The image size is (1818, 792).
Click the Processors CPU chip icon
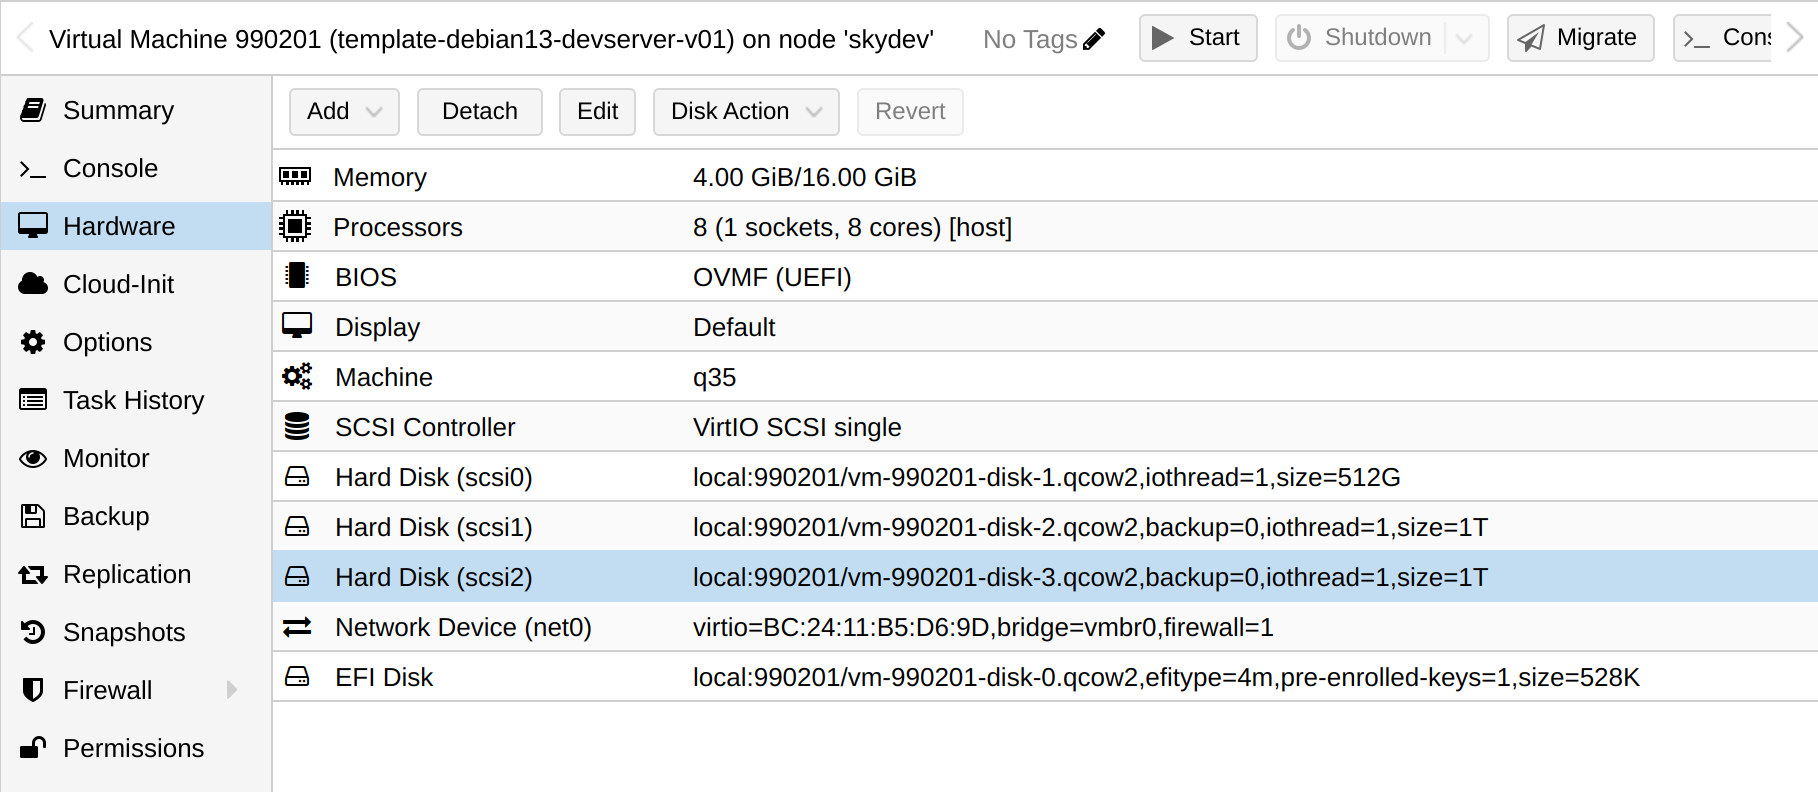tap(295, 227)
